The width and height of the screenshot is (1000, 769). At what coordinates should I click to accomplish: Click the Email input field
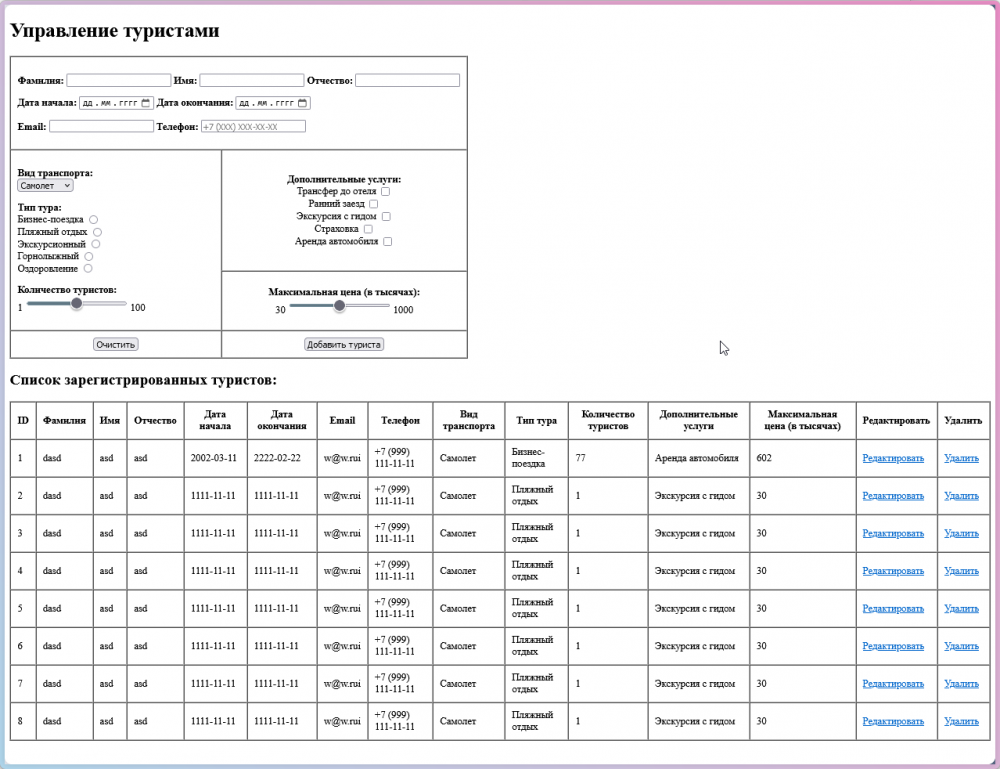101,126
